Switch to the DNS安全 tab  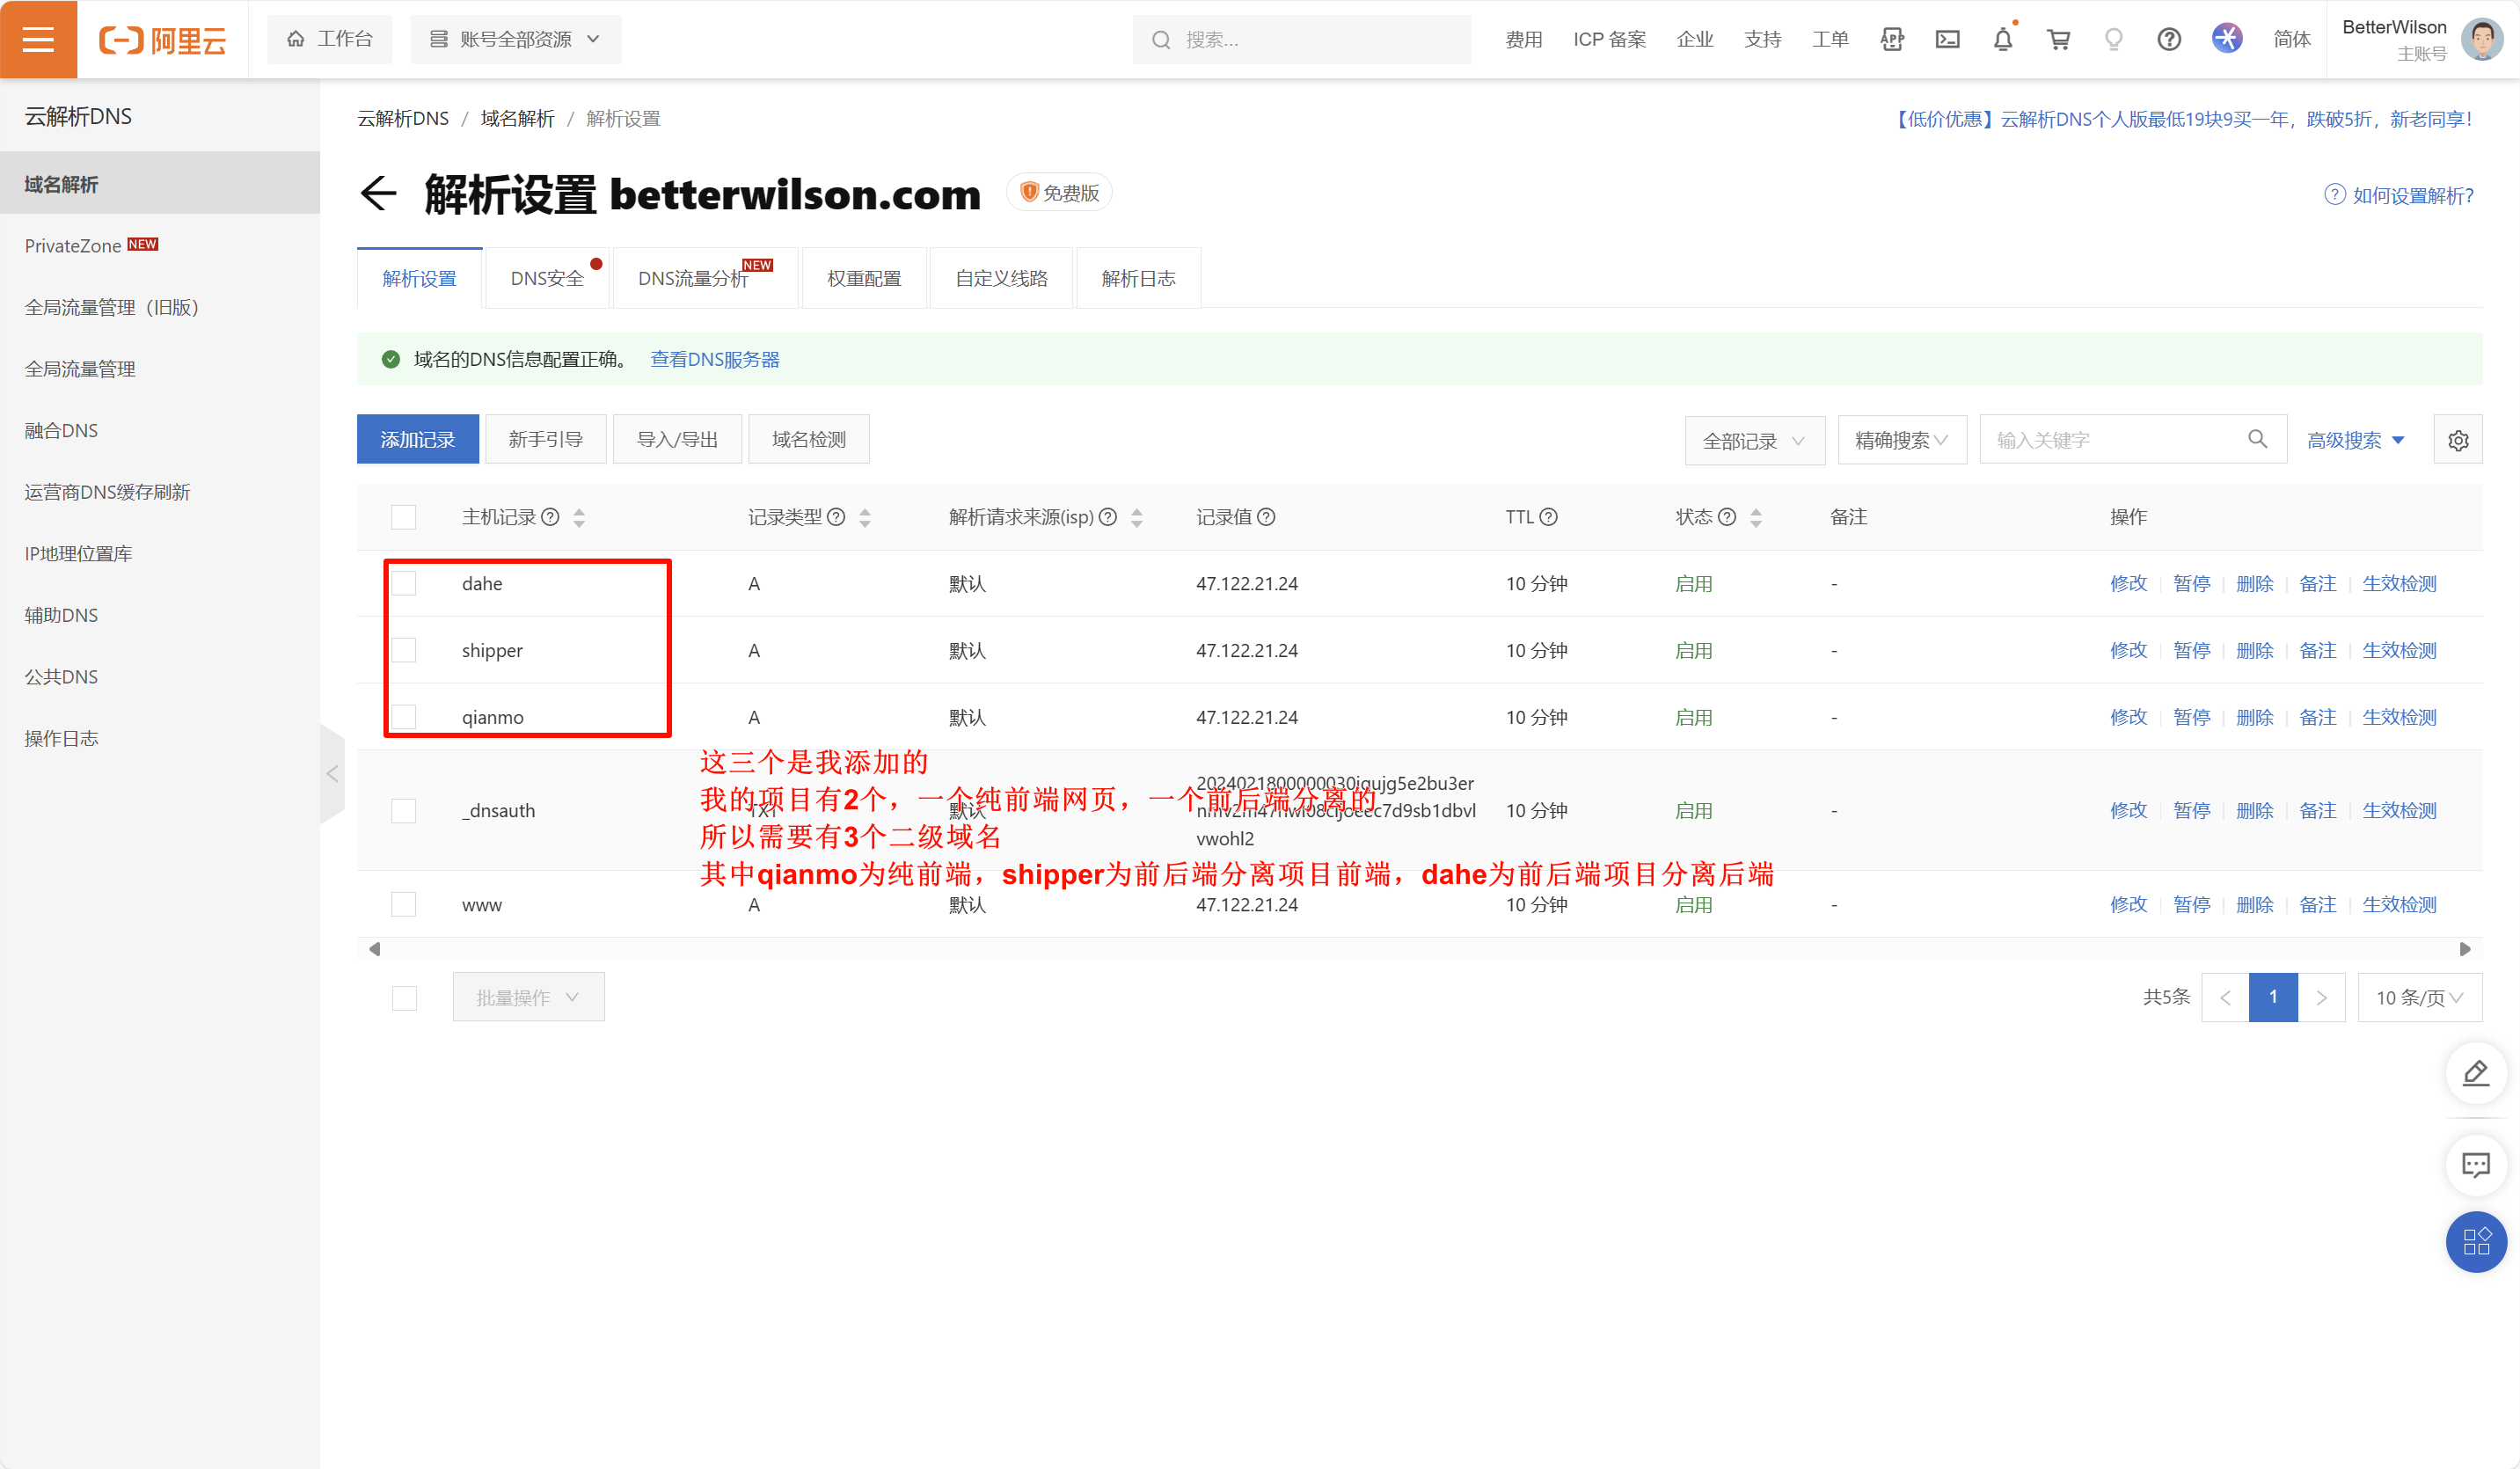(547, 279)
